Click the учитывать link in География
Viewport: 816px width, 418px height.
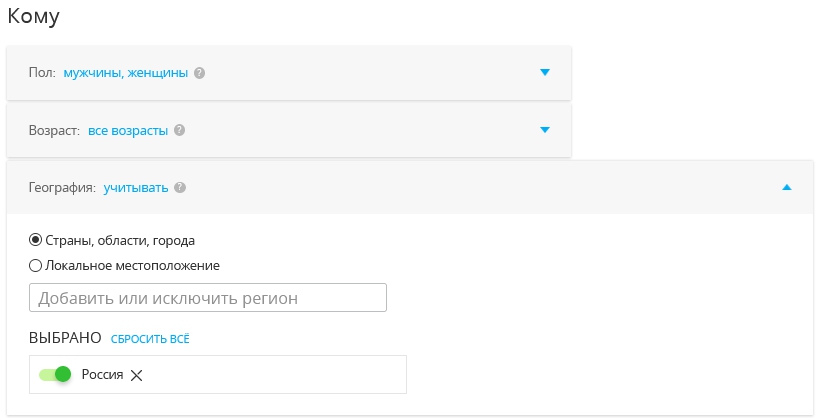click(136, 187)
